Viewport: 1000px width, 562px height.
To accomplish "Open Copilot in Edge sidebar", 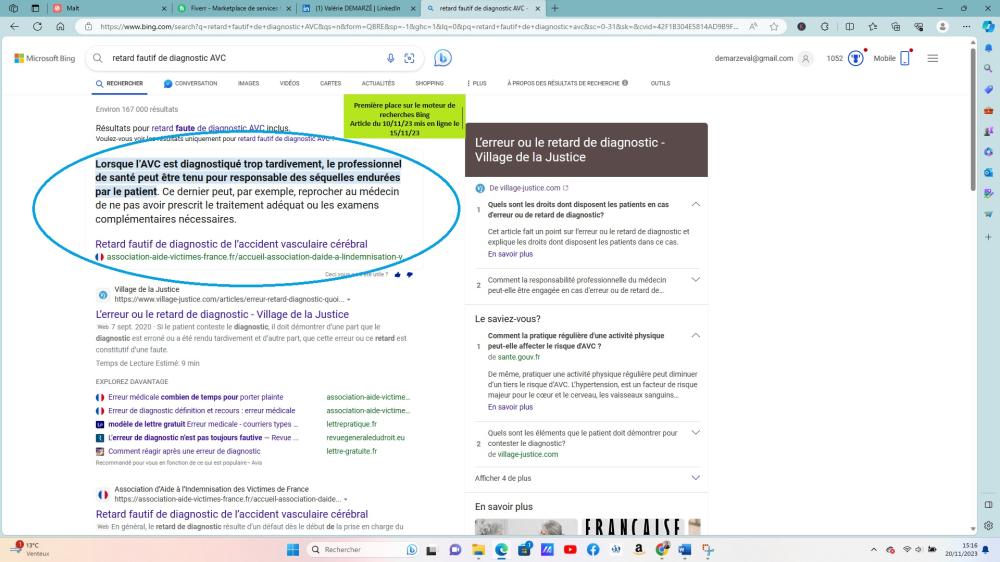I will (988, 27).
